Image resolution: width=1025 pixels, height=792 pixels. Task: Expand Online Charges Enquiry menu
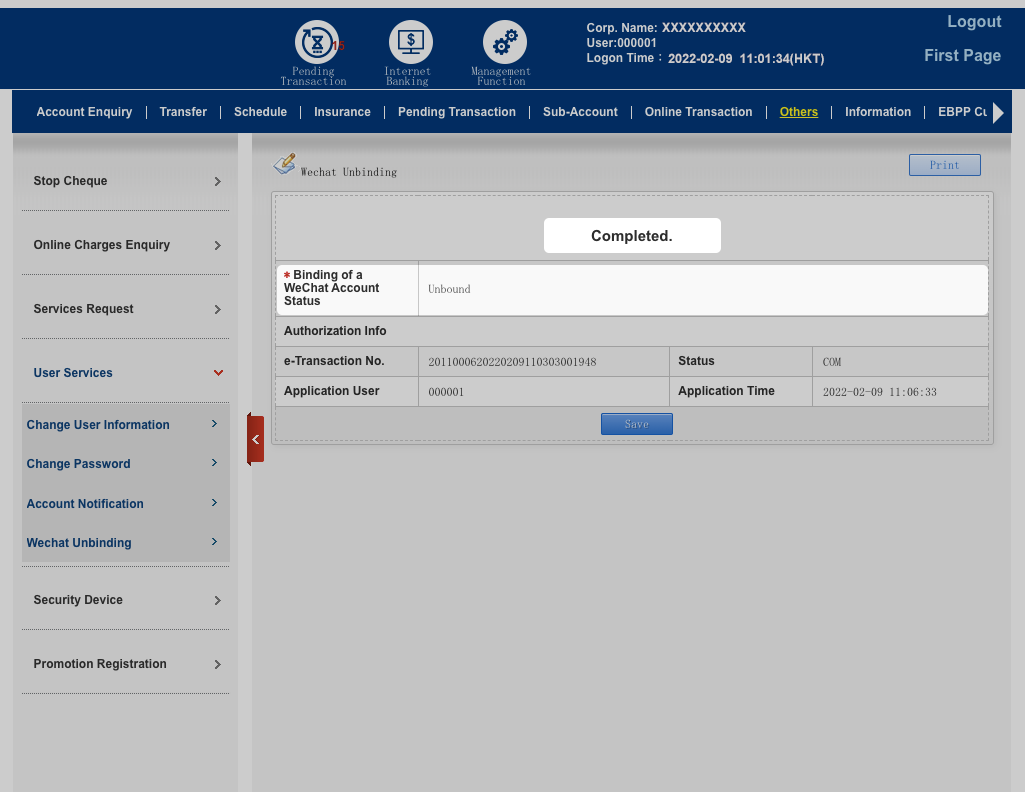[x=126, y=245]
